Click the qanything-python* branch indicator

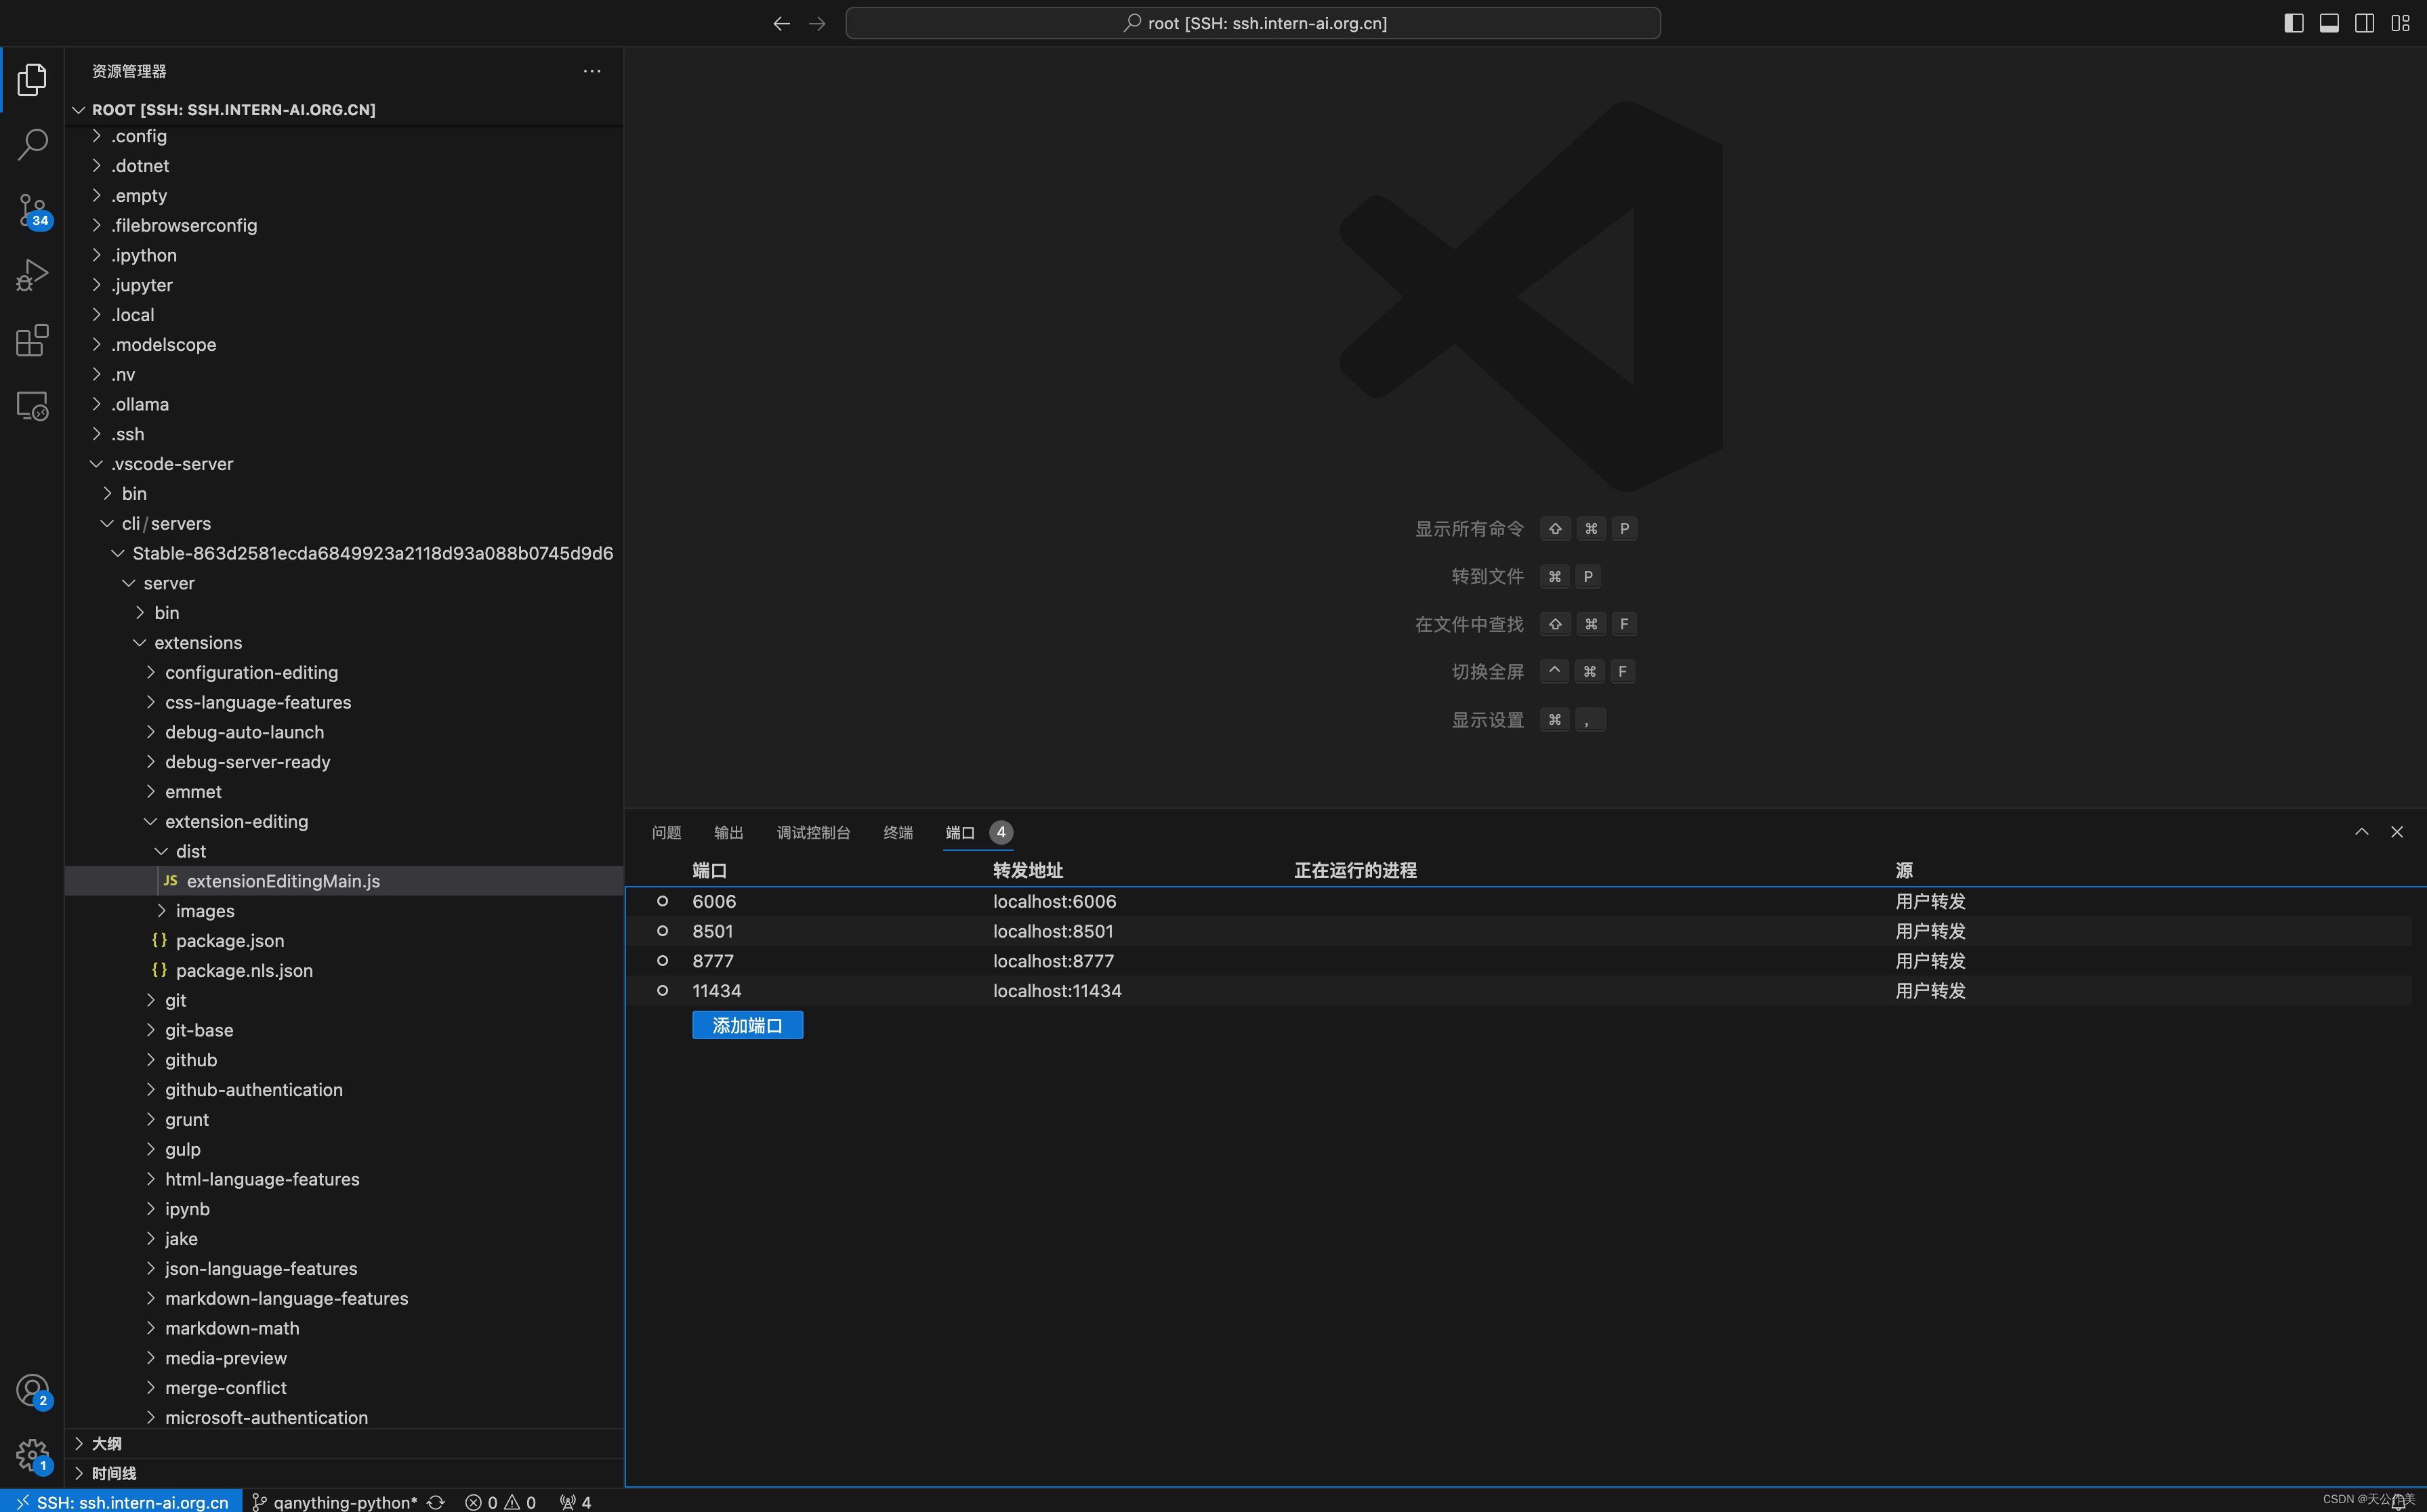pos(334,1502)
